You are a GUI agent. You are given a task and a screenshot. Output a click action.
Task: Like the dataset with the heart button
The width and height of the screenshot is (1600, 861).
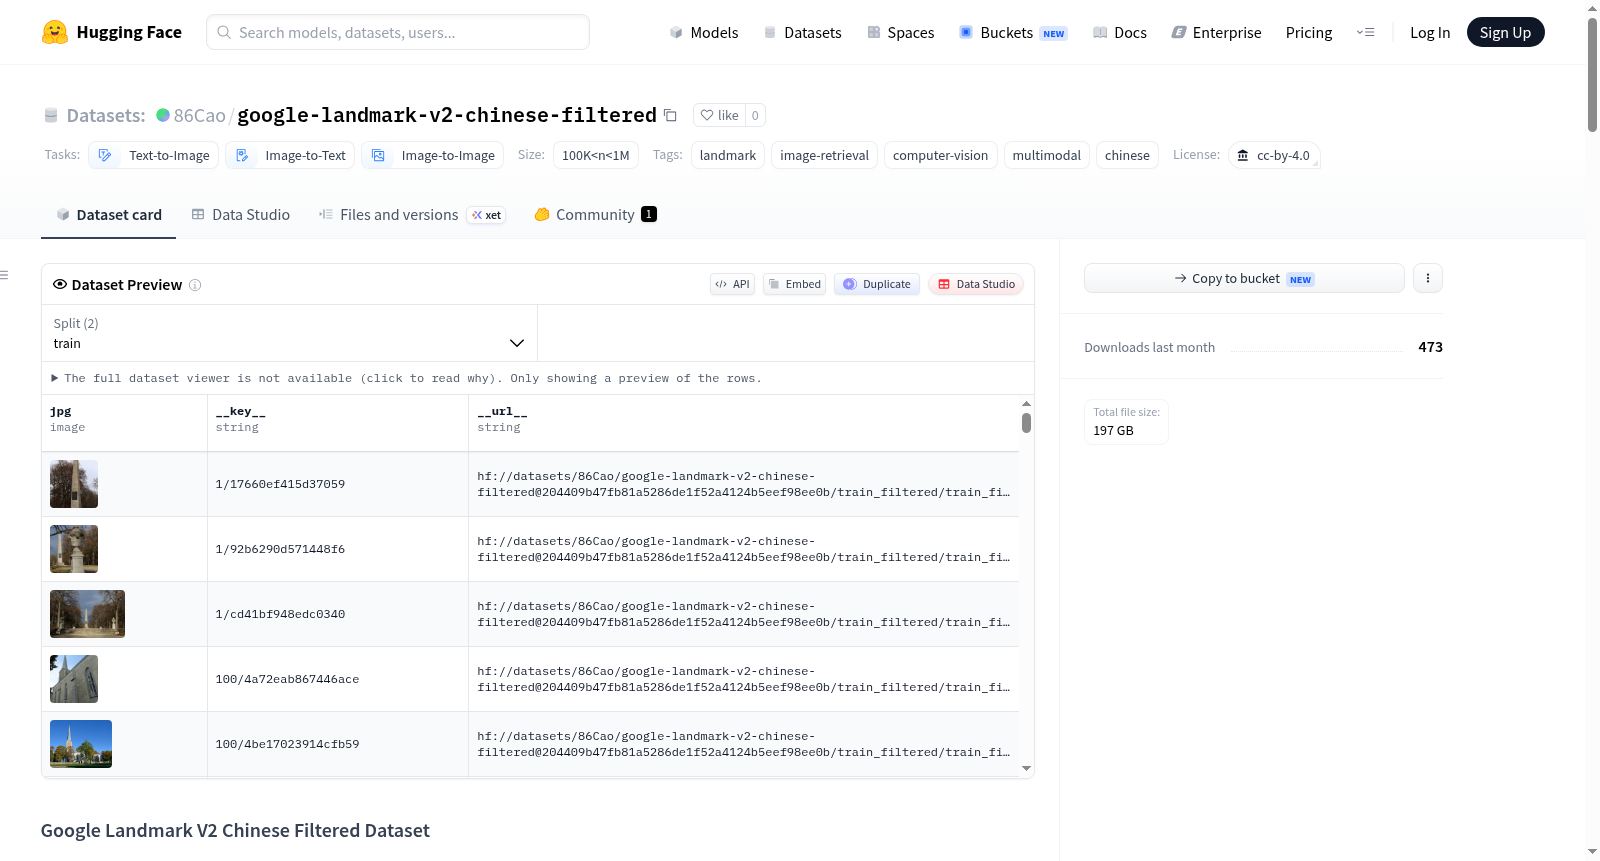click(719, 115)
